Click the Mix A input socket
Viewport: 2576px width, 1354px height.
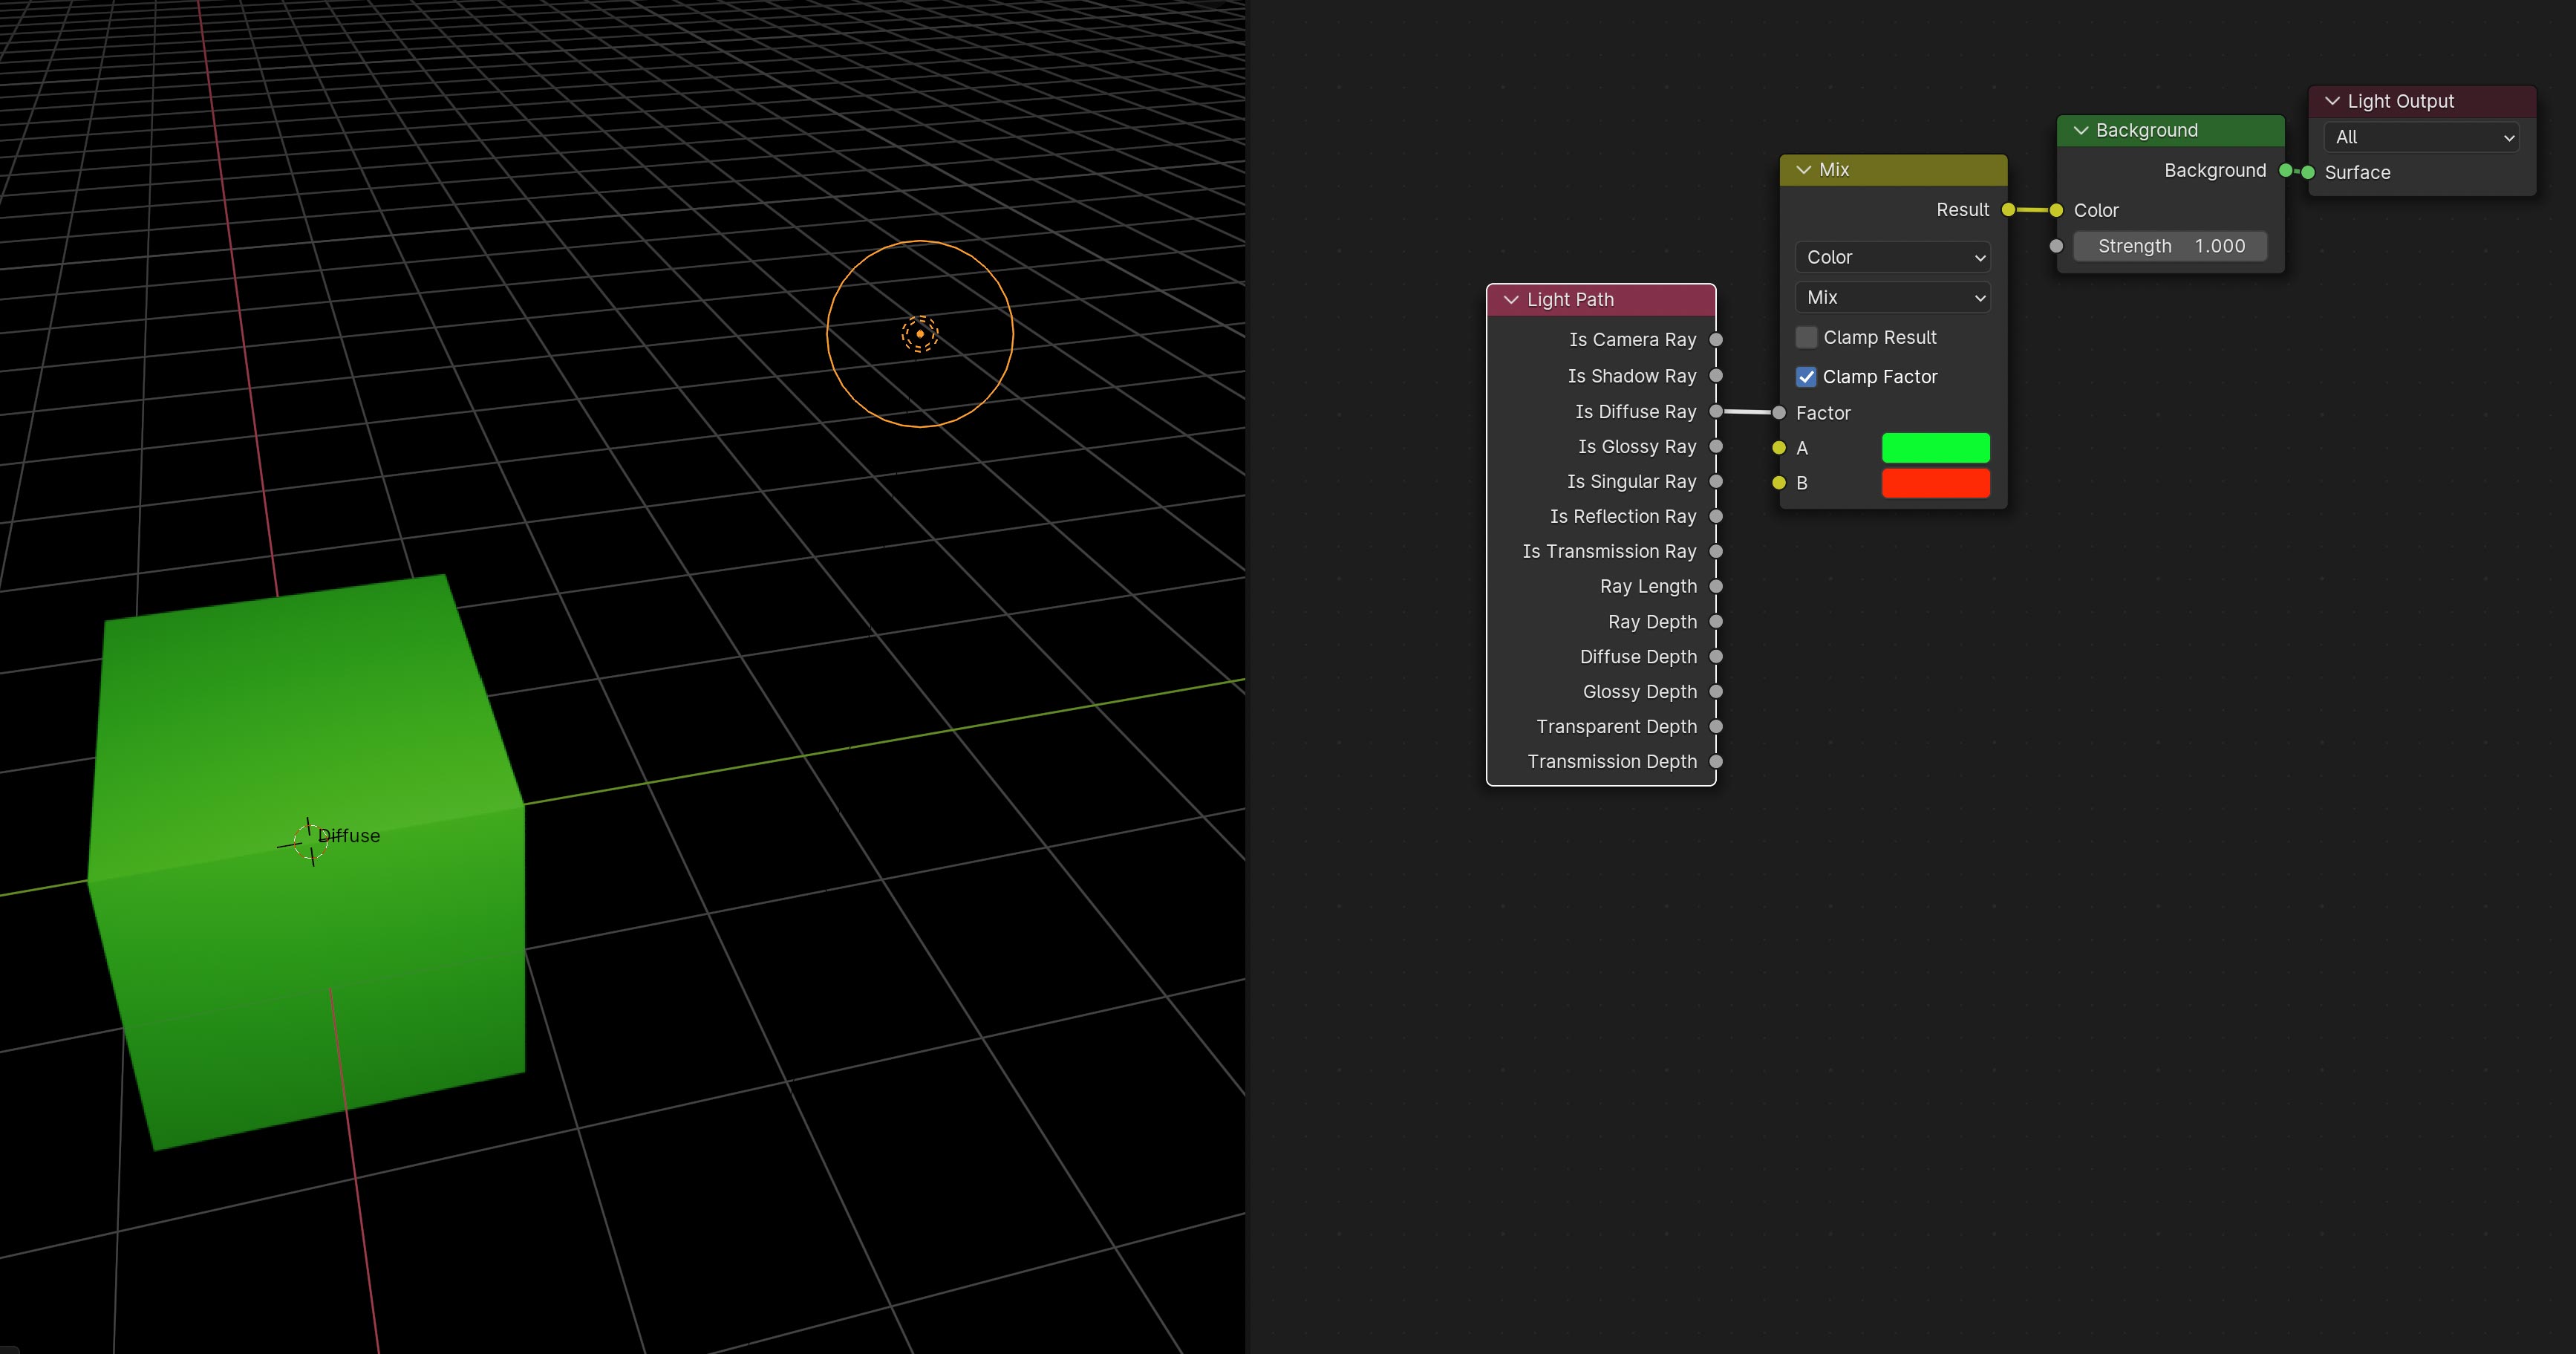pos(1779,448)
